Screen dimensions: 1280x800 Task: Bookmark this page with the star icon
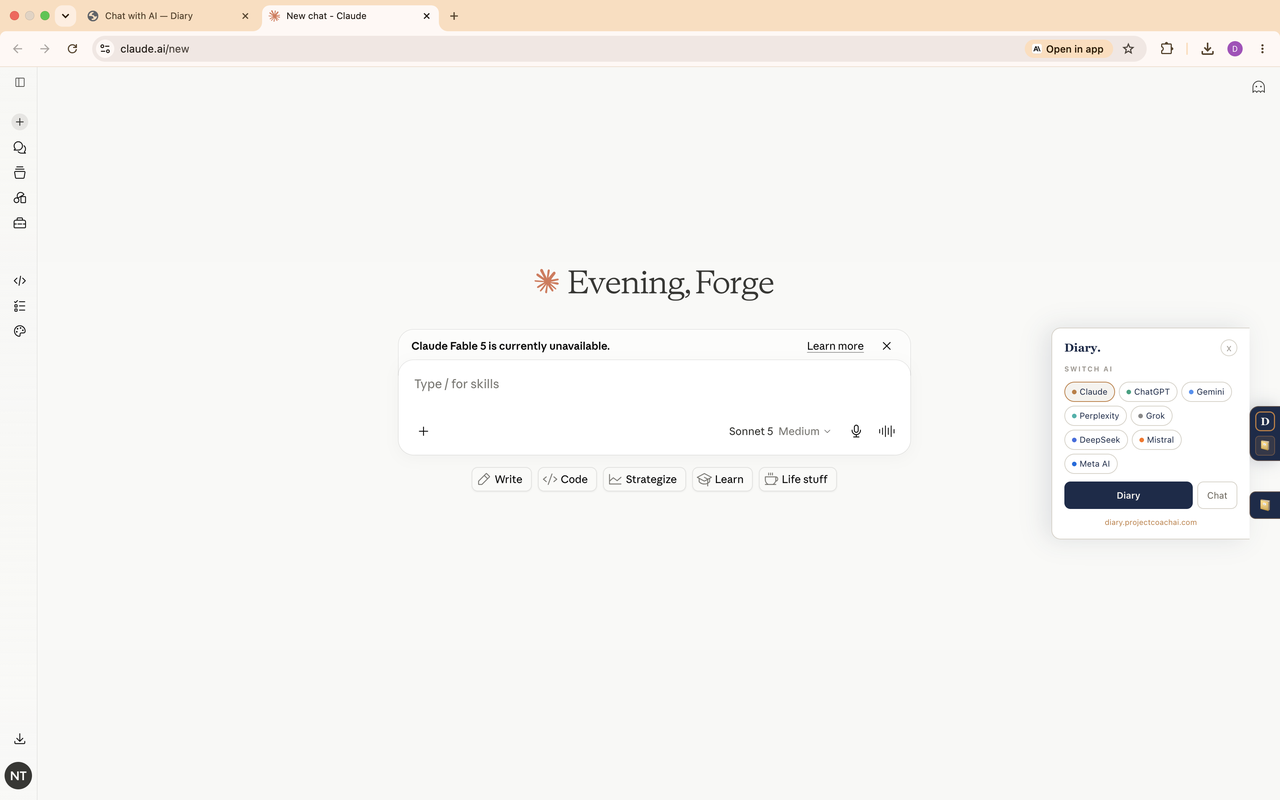[x=1128, y=48]
